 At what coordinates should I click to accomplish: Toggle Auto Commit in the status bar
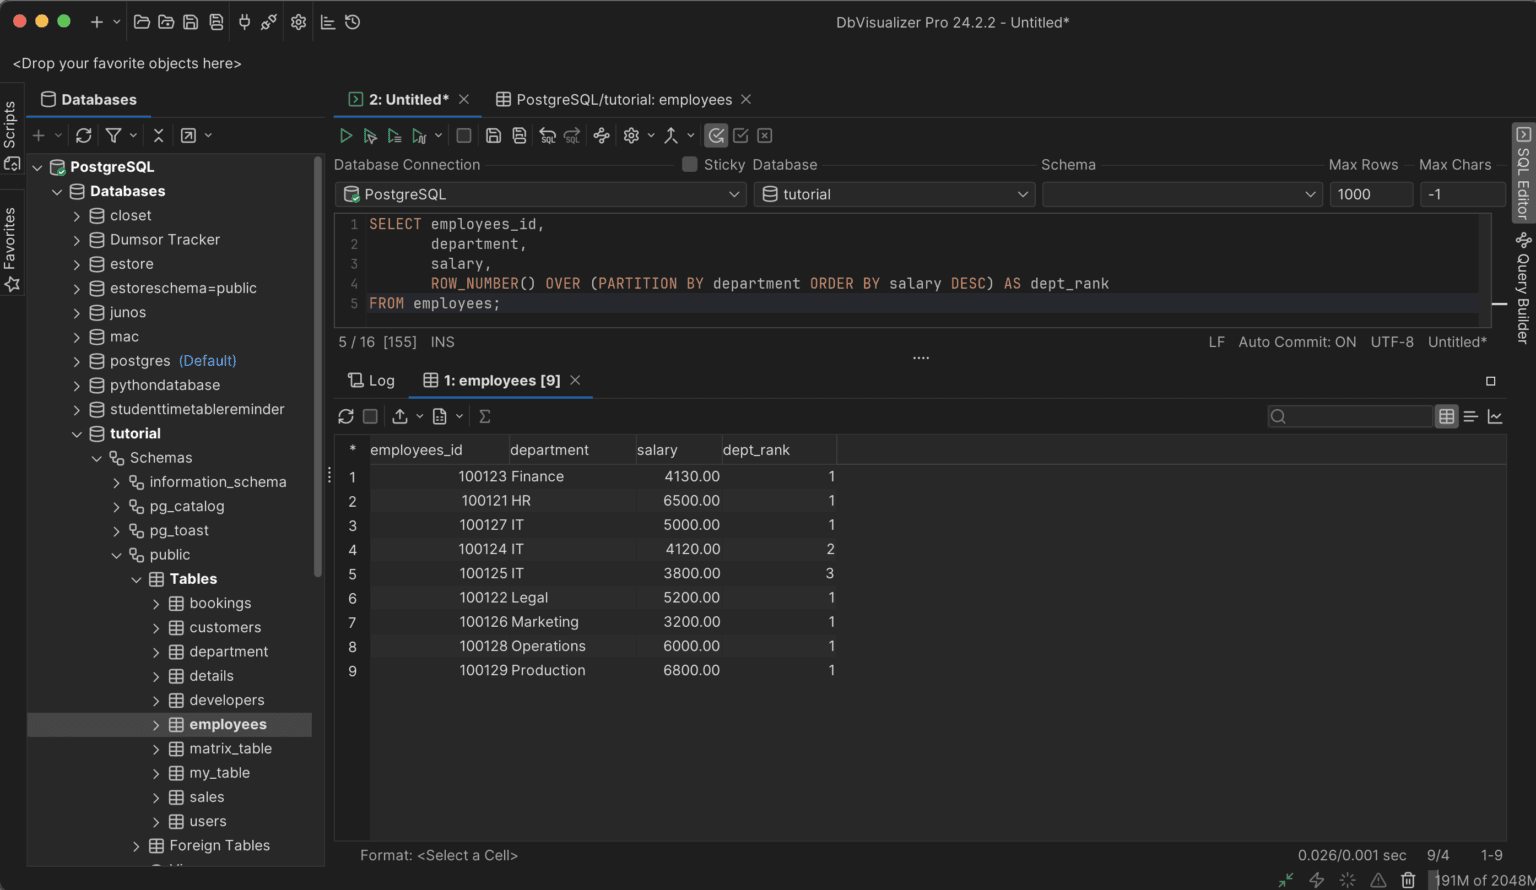1297,341
